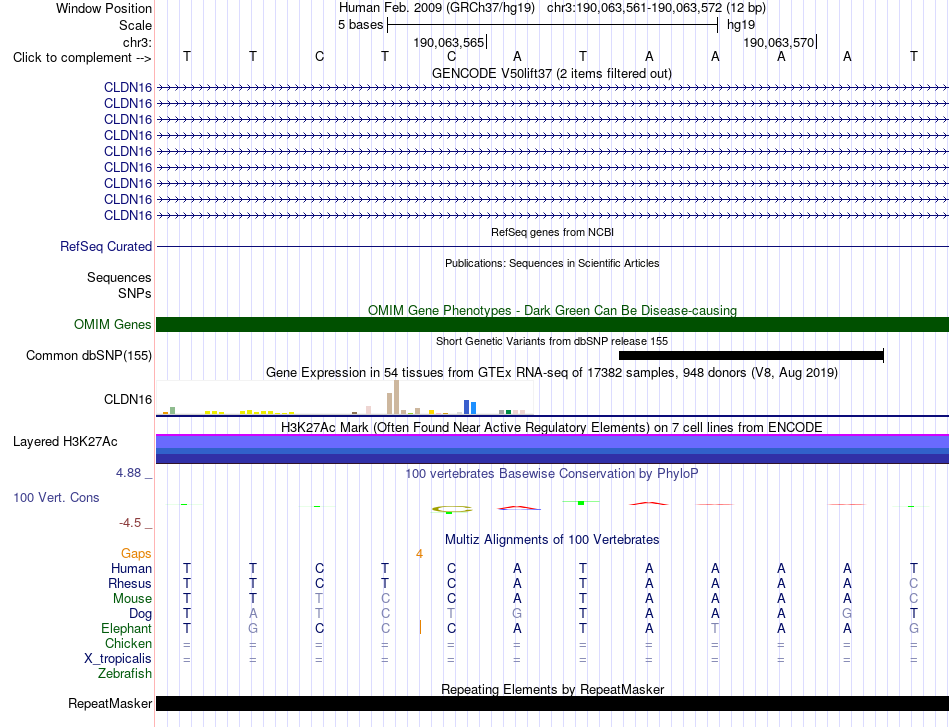Click the Scale bar ruler at top
950x727 pixels.
coord(553,25)
